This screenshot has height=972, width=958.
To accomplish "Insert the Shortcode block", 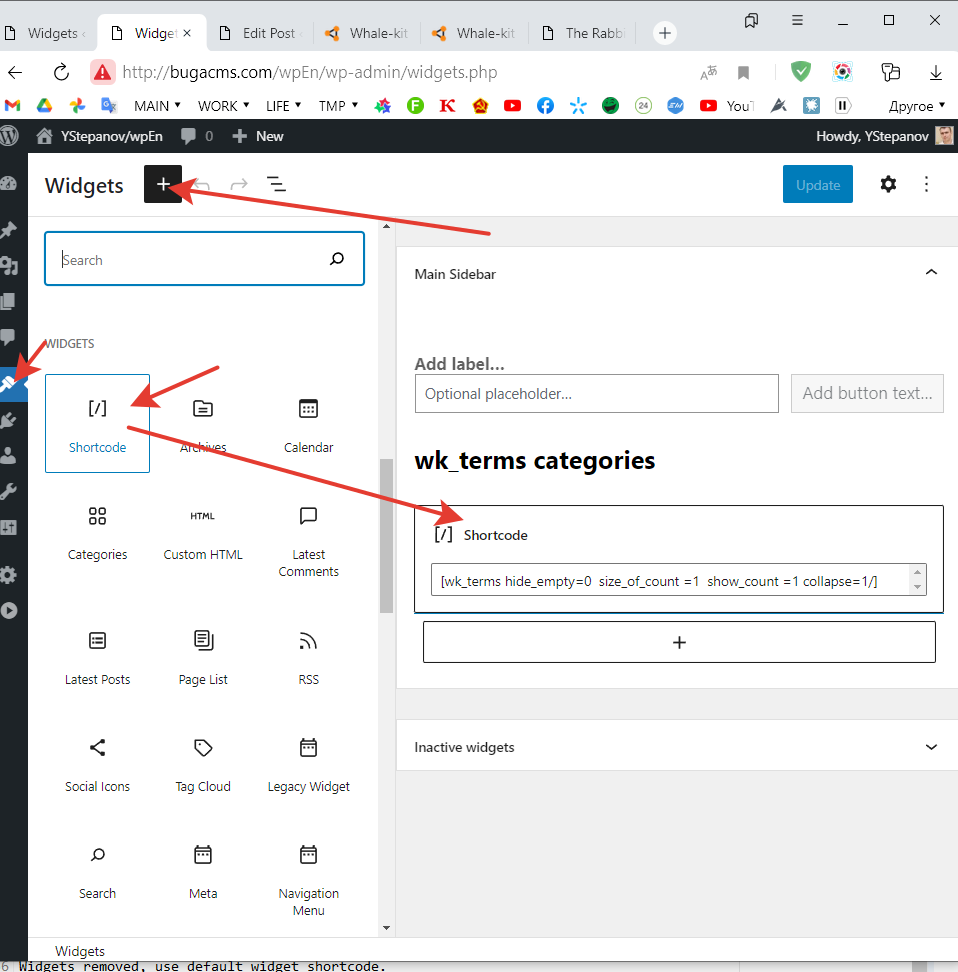I will coord(97,423).
